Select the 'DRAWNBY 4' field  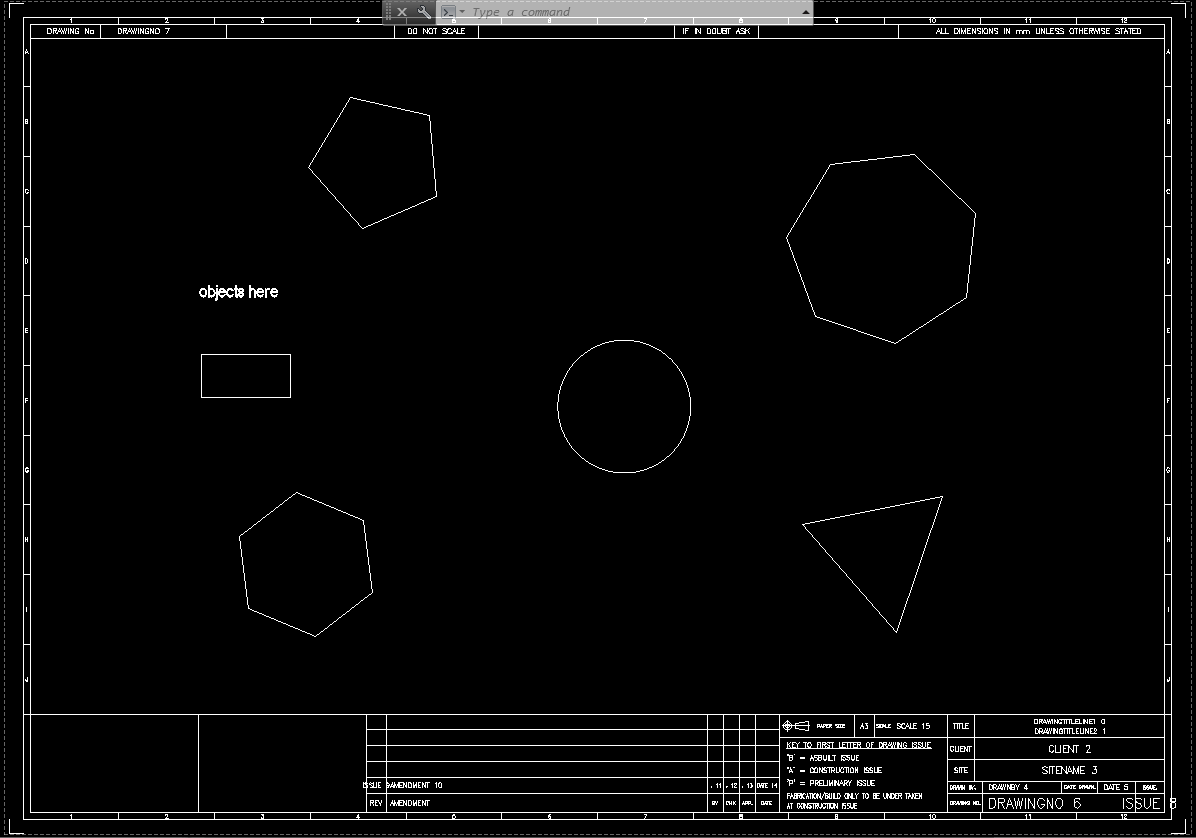pyautogui.click(x=1008, y=787)
